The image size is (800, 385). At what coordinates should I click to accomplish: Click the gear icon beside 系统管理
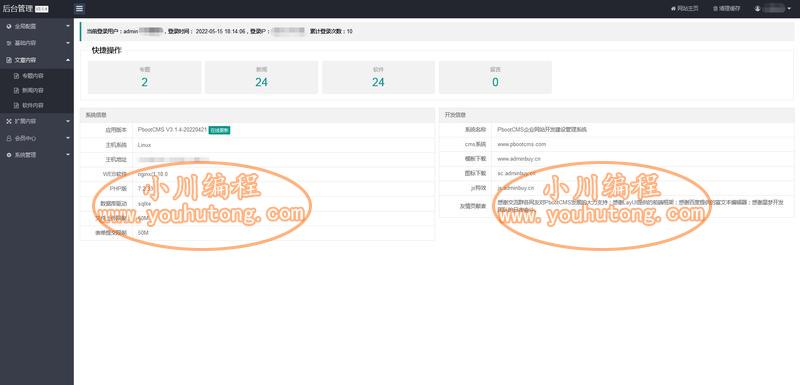[9, 155]
